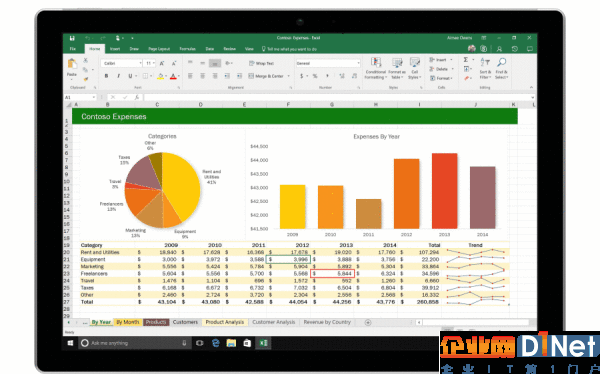Open the comments speech bubble icon
The image size is (600, 374).
(530, 49)
